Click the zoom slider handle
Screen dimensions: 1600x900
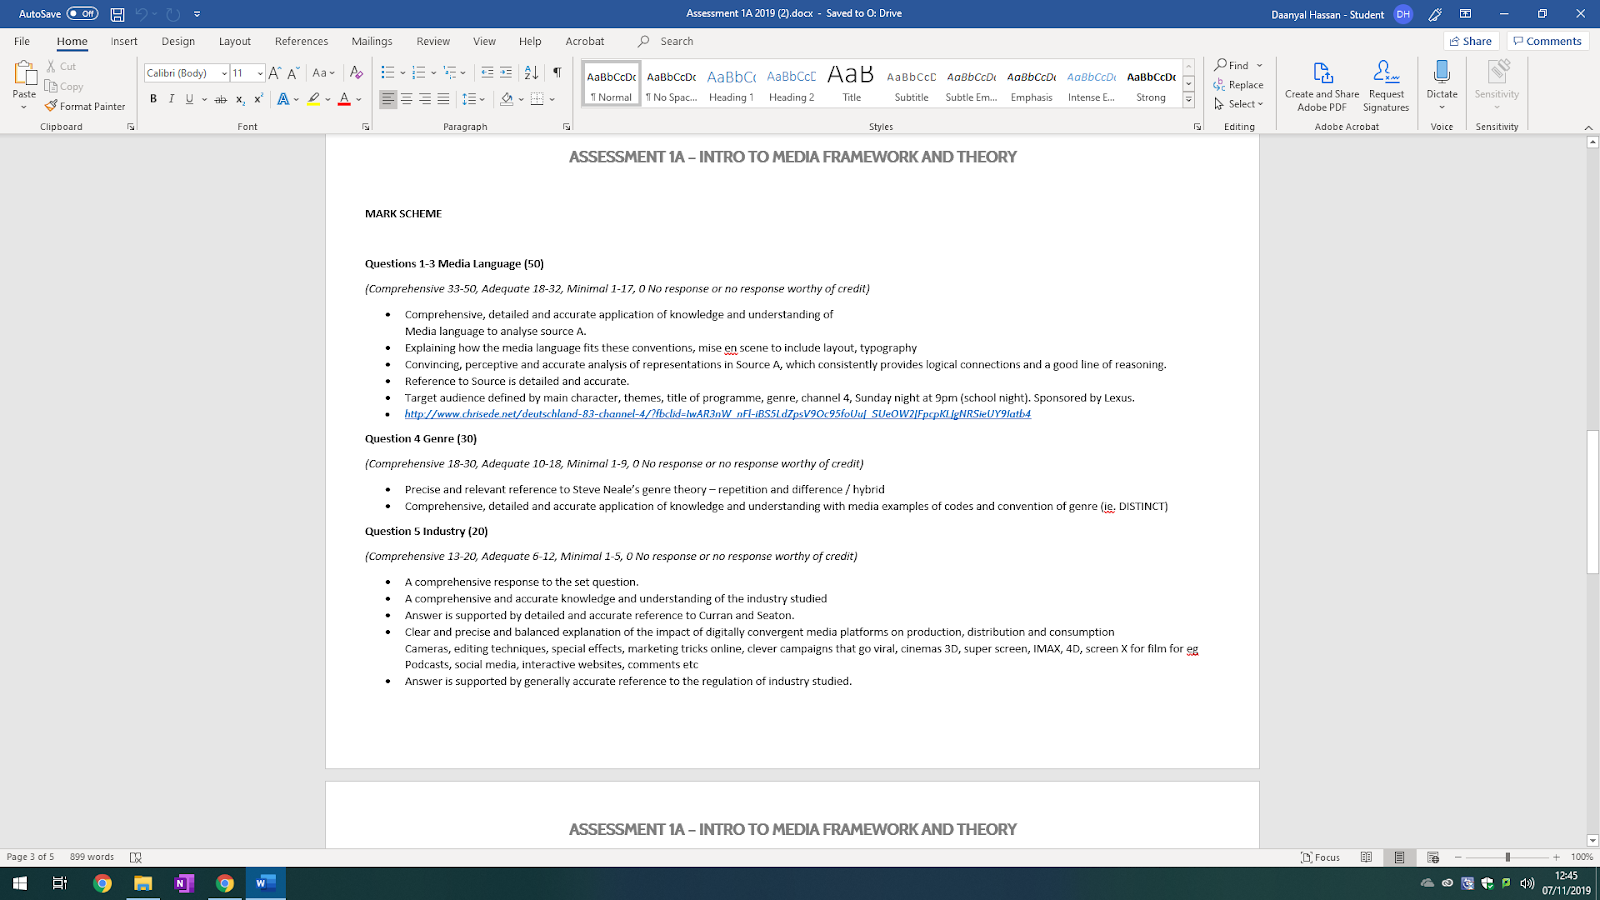point(1507,857)
